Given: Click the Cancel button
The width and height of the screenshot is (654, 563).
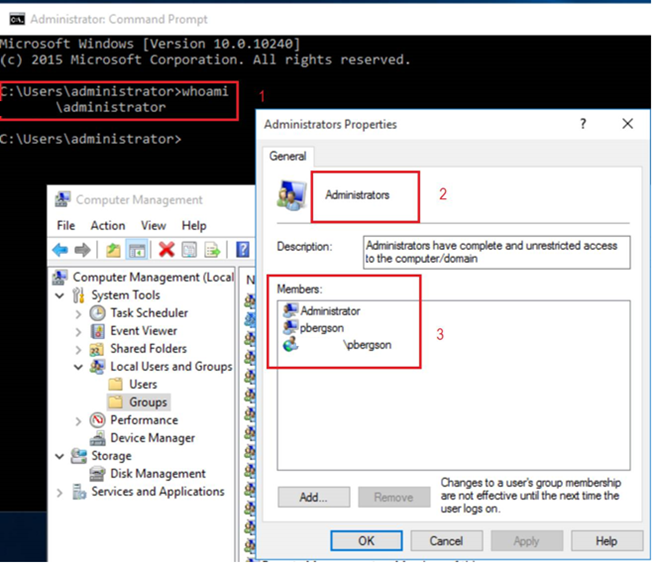Looking at the screenshot, I should 446,541.
